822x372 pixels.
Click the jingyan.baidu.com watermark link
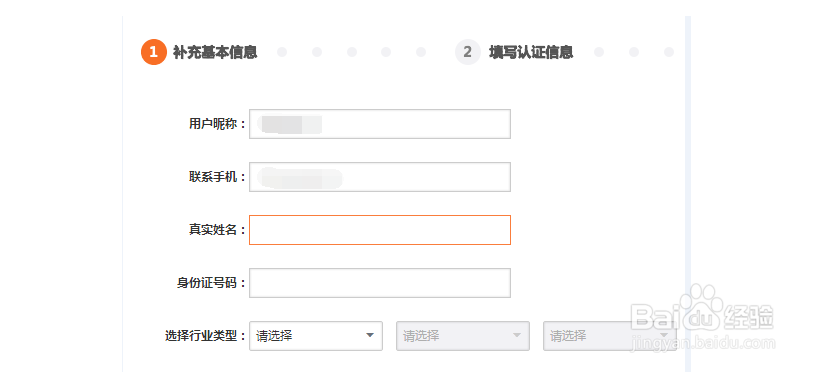703,344
